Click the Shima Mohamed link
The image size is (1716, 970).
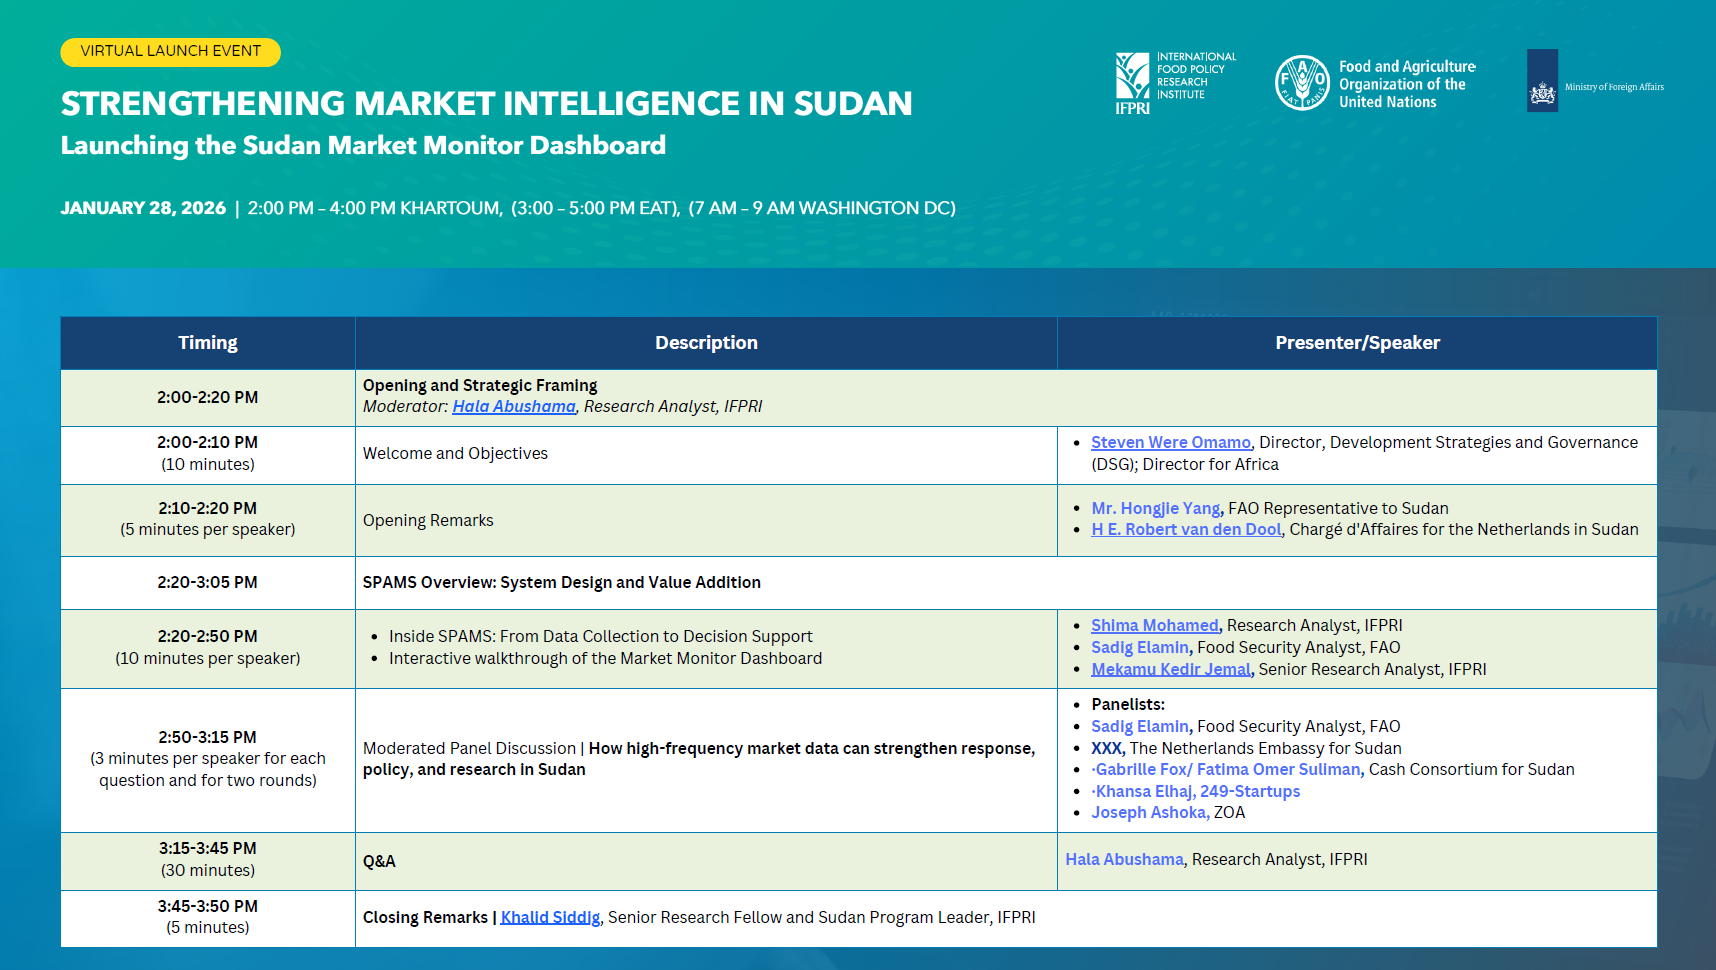point(1154,625)
